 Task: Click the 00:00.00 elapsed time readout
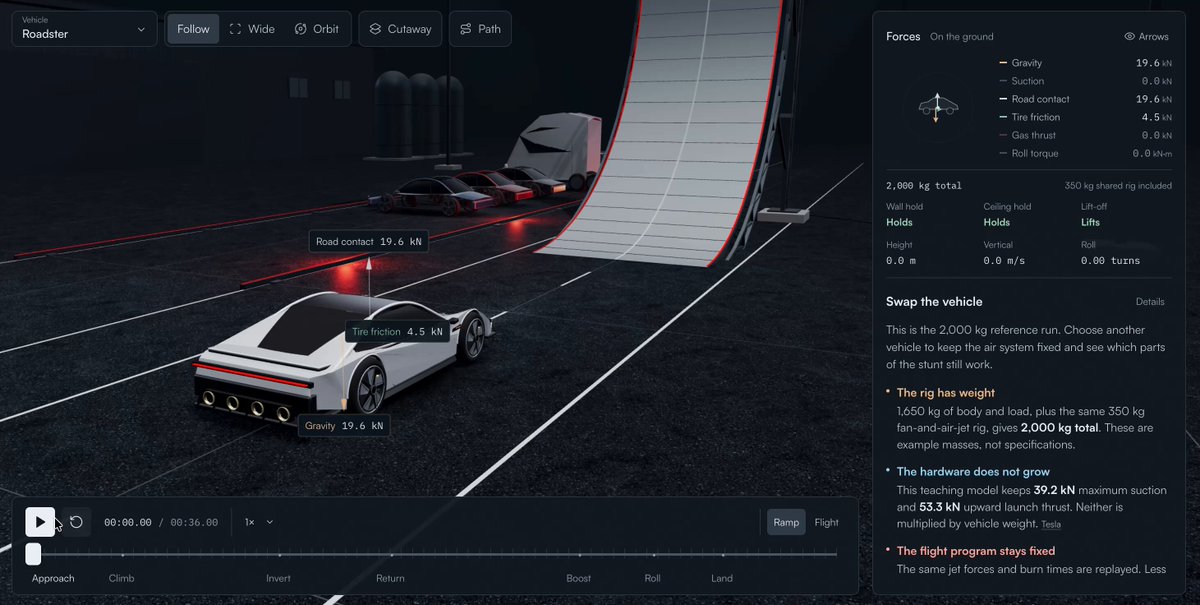point(128,522)
